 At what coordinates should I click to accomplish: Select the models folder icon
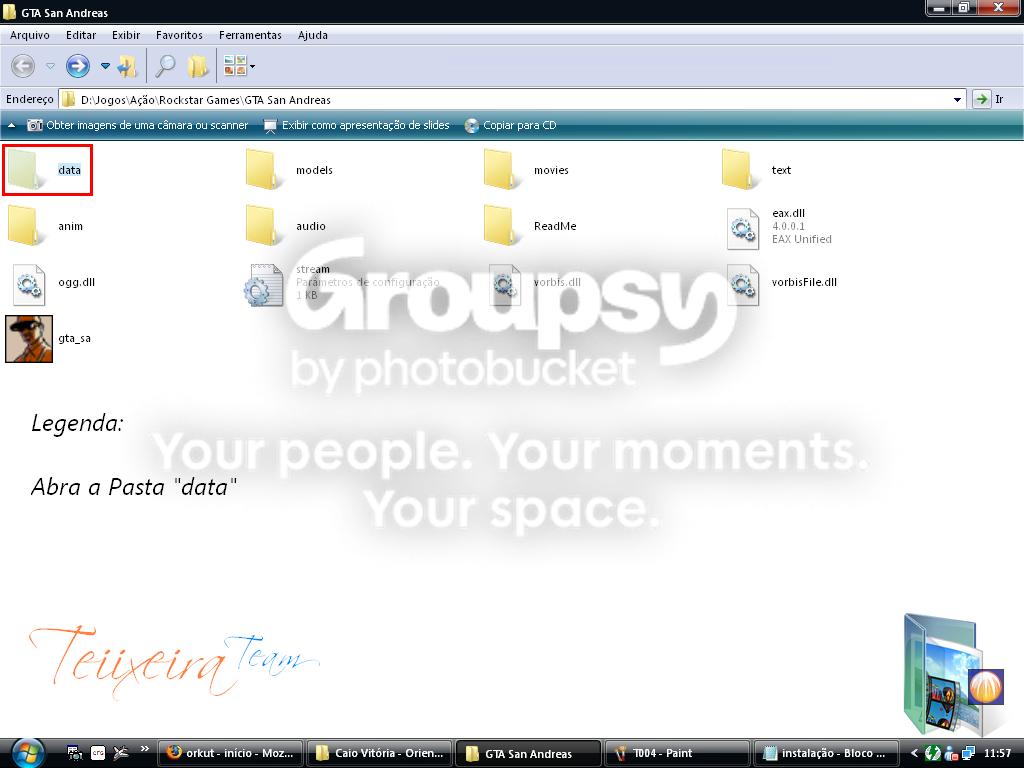263,170
